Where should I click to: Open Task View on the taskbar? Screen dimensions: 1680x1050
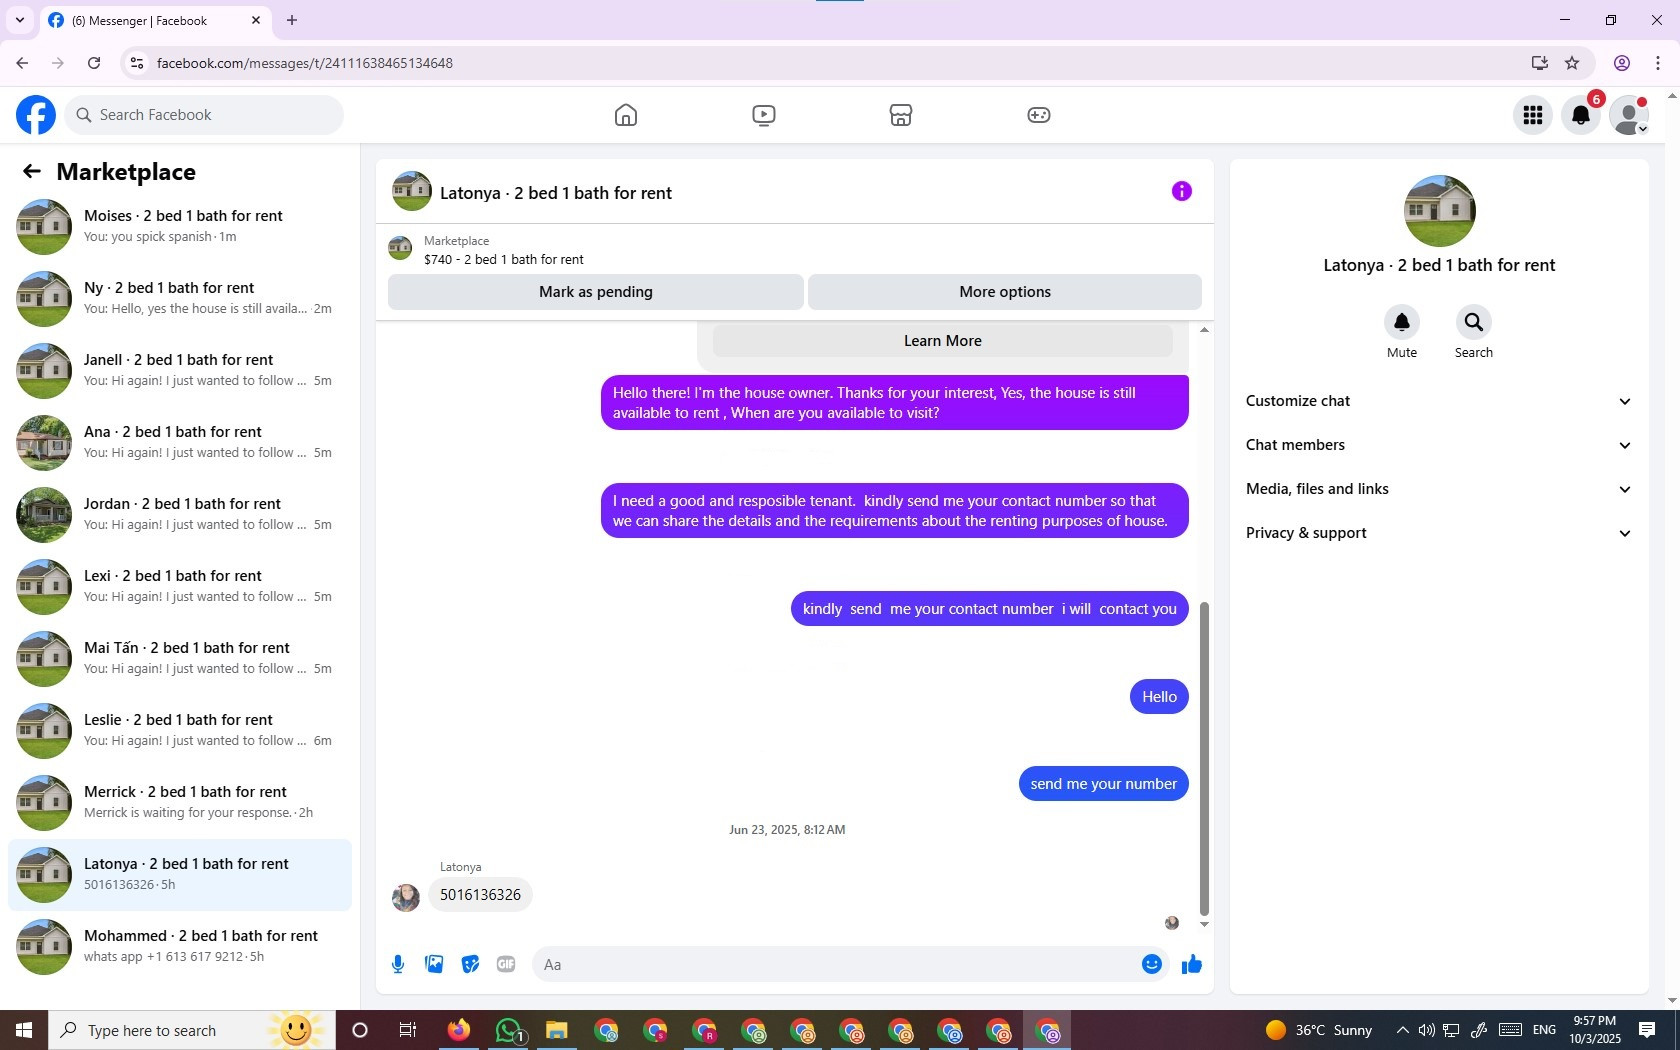pyautogui.click(x=408, y=1030)
